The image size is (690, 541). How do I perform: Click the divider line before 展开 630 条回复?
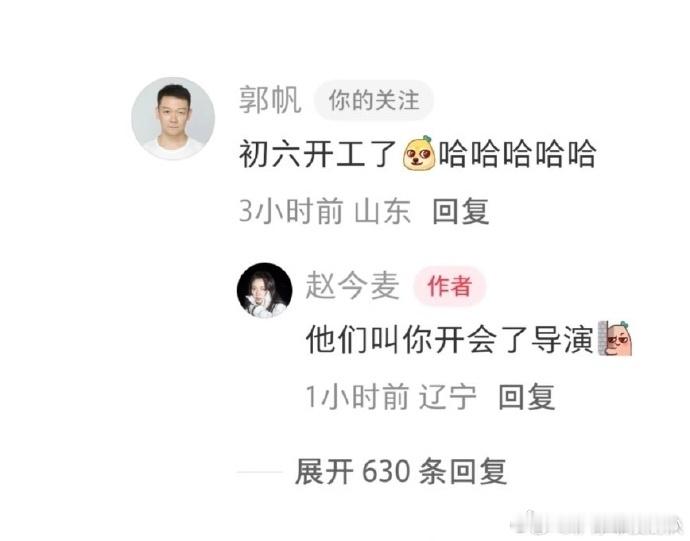tap(260, 472)
